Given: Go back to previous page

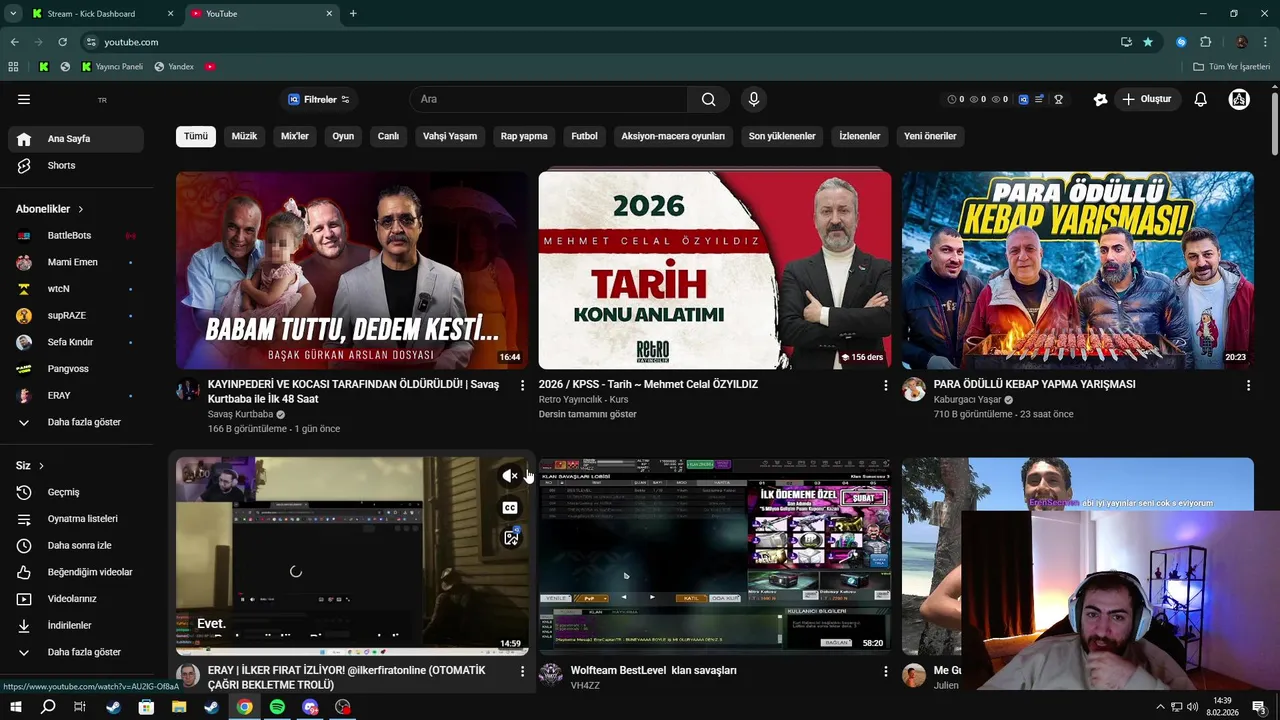Looking at the screenshot, I should pyautogui.click(x=14, y=42).
